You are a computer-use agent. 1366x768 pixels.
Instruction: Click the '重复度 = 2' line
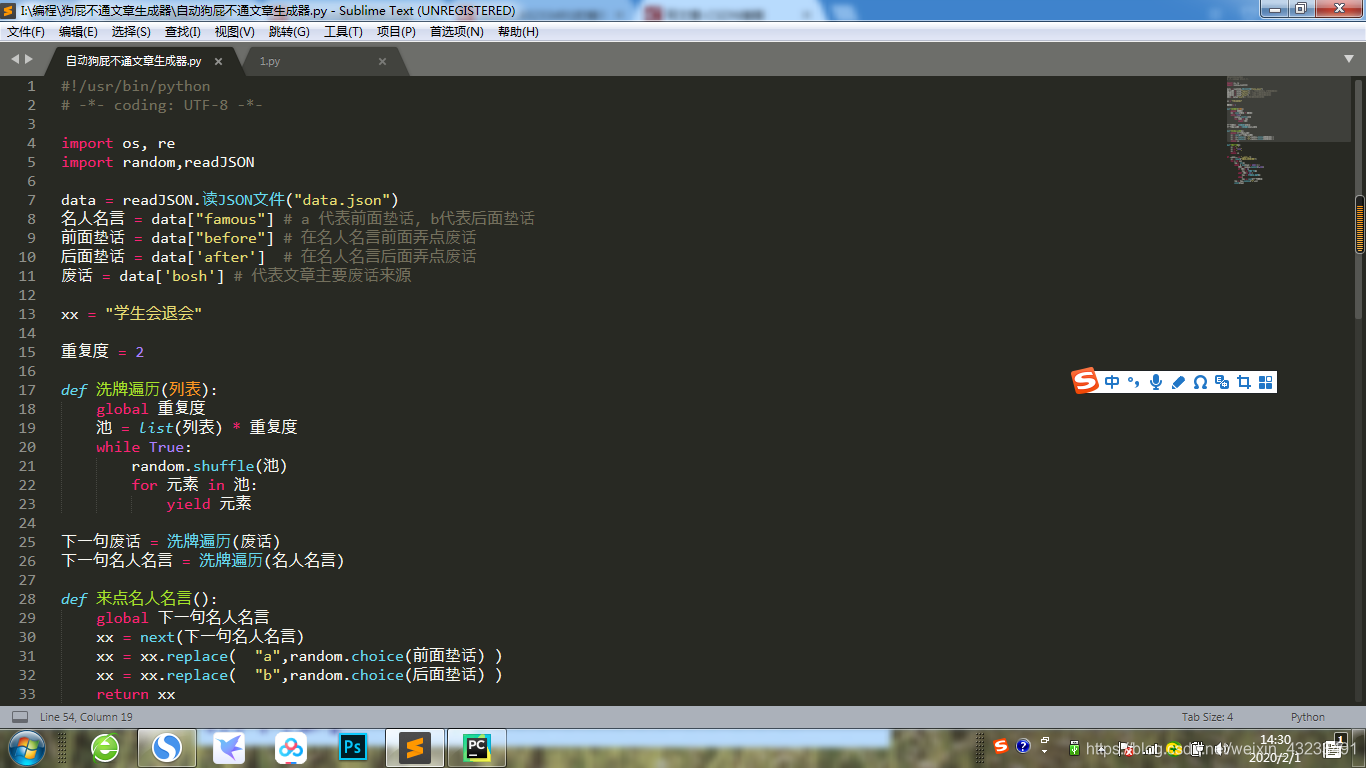click(x=103, y=352)
